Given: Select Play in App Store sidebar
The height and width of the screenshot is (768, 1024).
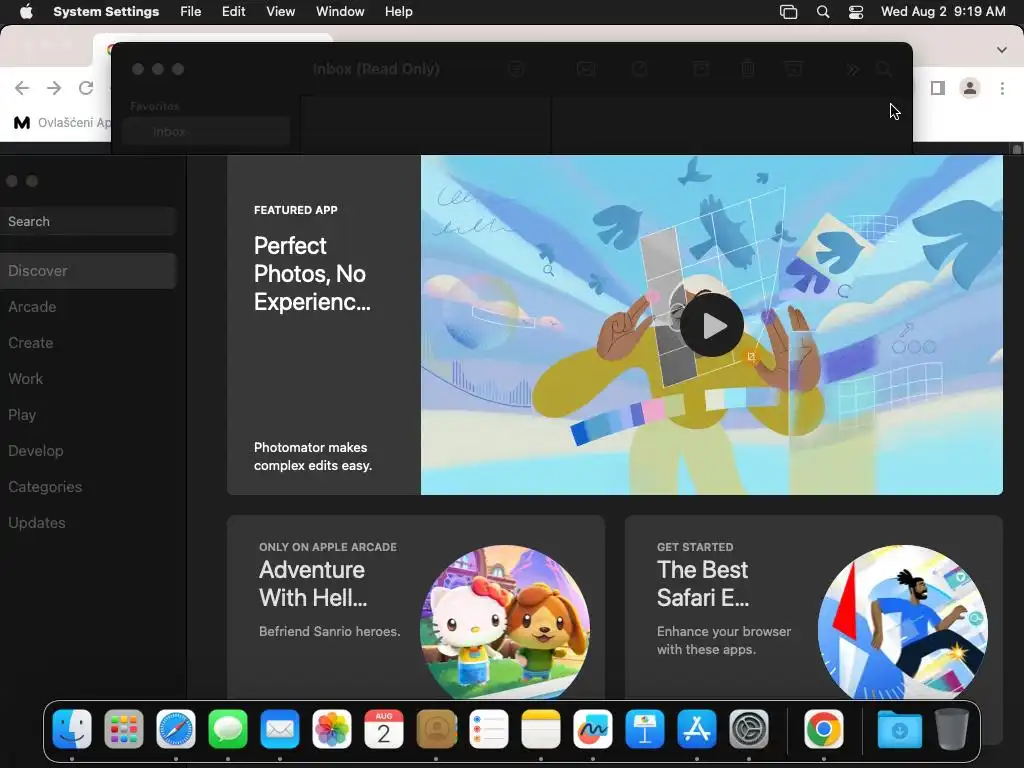Looking at the screenshot, I should (x=88, y=414).
